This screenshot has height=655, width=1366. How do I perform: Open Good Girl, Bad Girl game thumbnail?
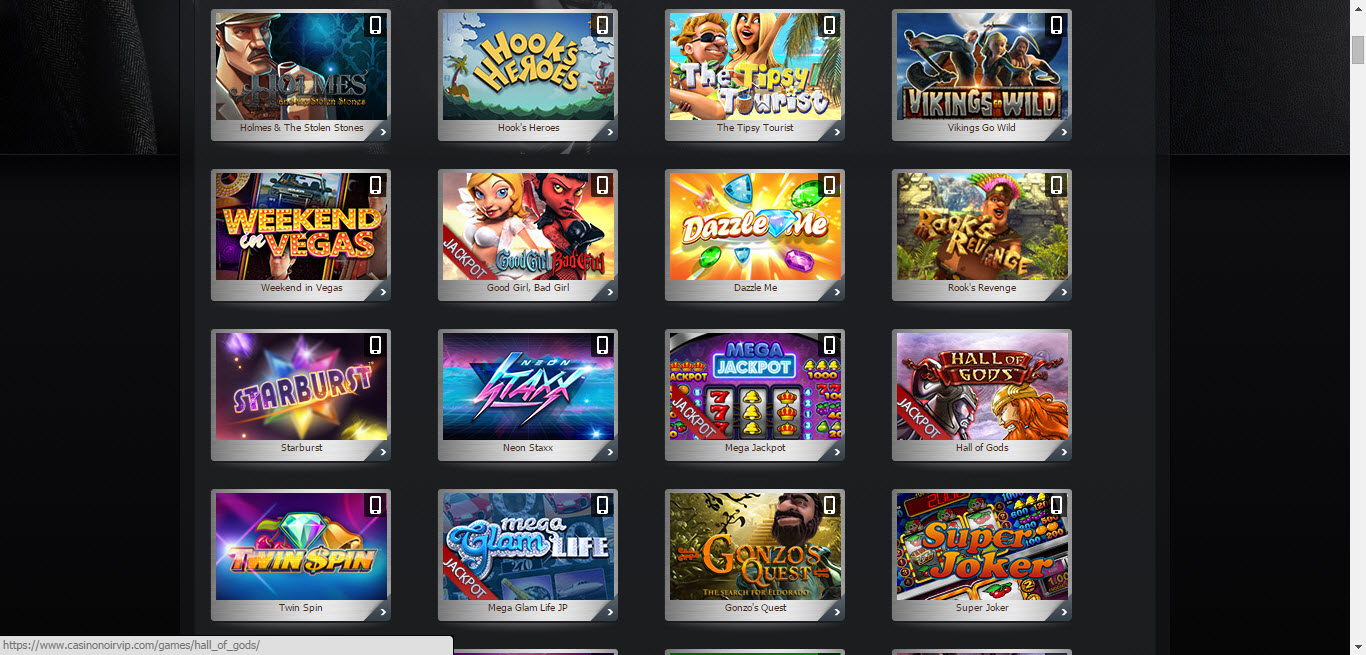click(x=528, y=226)
